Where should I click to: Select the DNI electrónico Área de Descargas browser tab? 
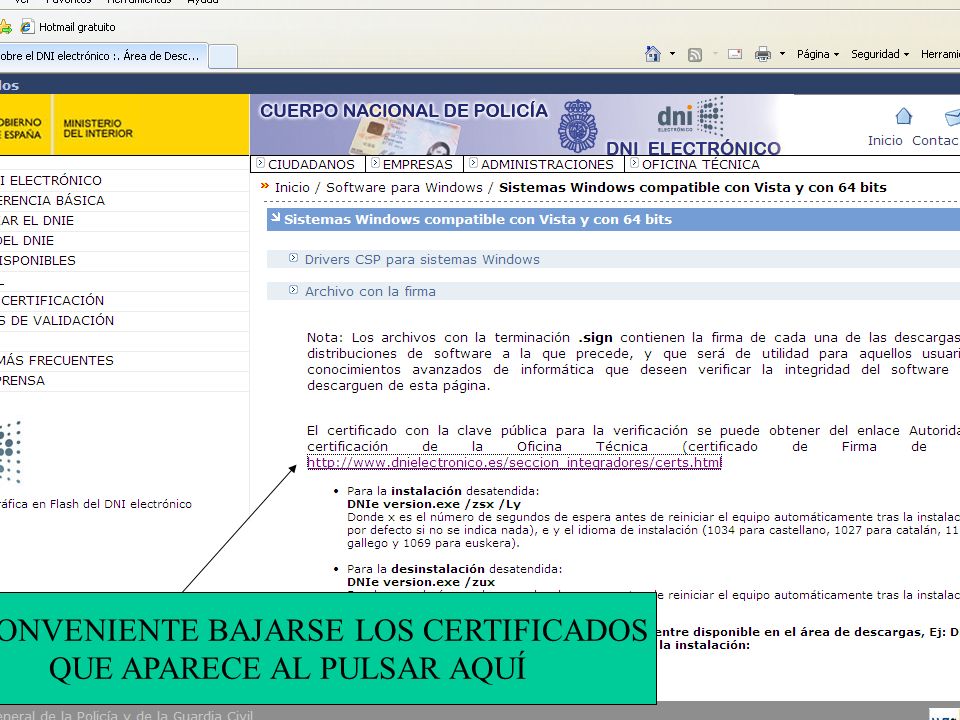103,56
